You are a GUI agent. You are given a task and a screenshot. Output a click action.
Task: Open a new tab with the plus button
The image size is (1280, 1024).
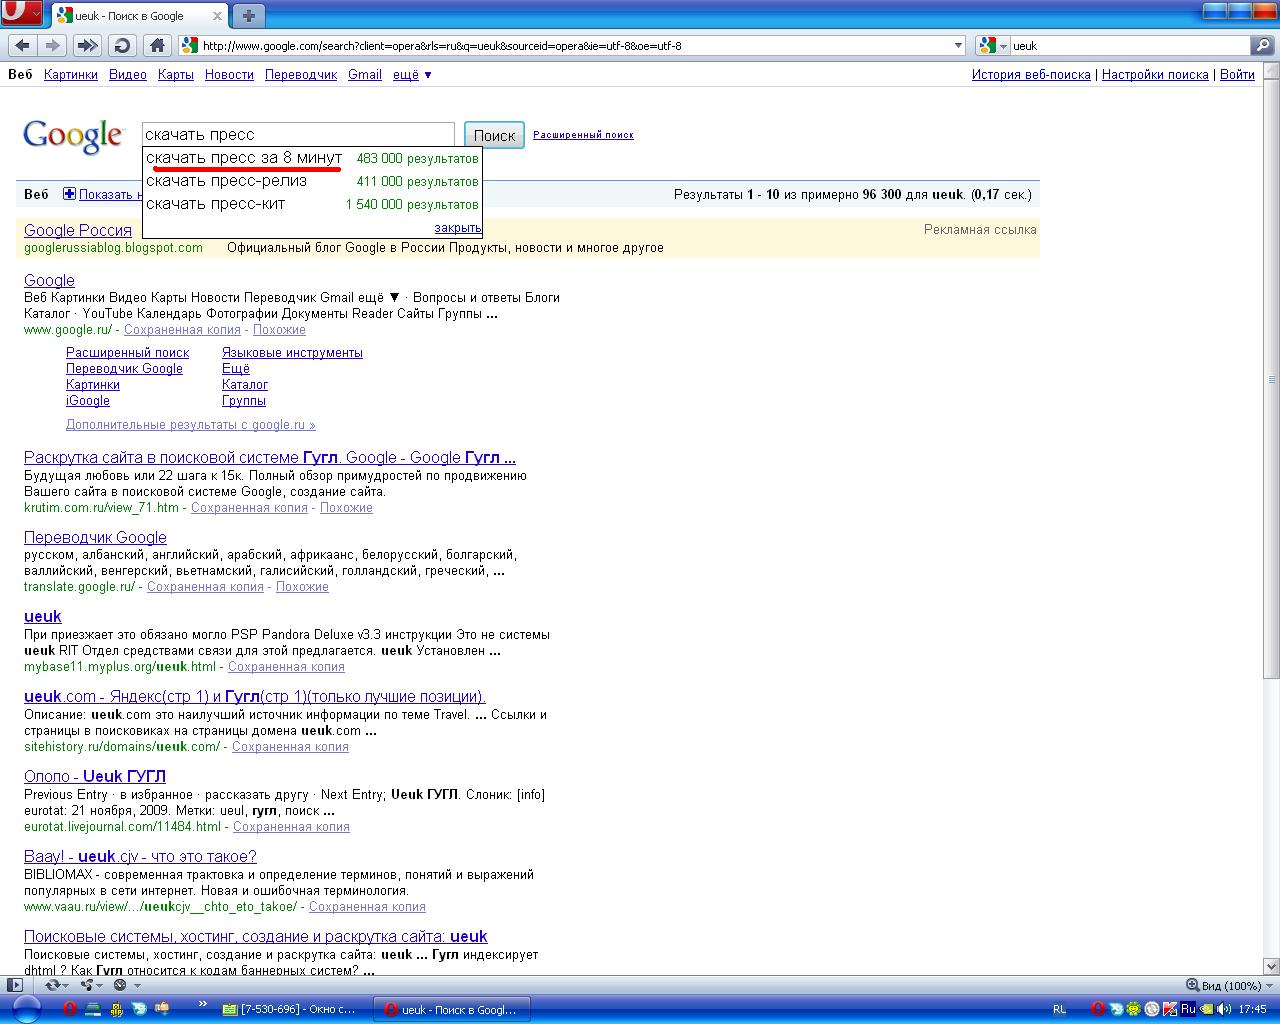click(249, 15)
